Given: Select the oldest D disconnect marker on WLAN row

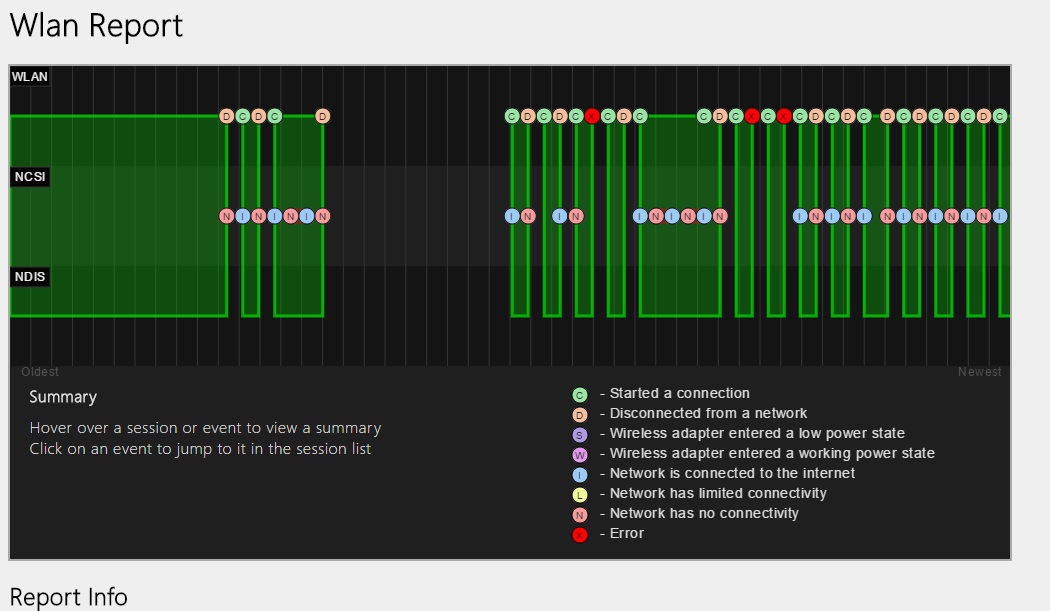Looking at the screenshot, I should tap(226, 117).
